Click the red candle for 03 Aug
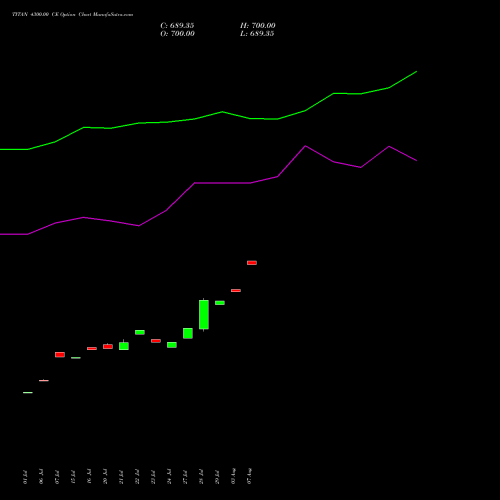 [x=236, y=290]
